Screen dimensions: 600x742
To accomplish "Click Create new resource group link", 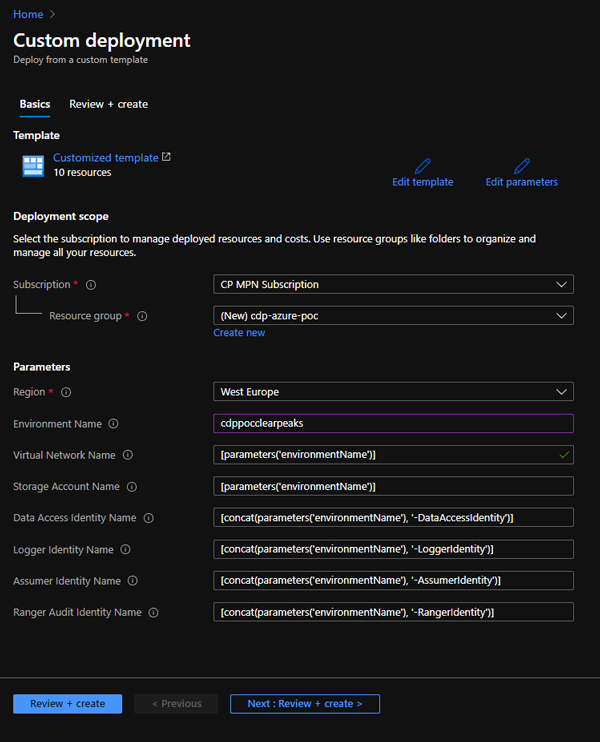I will coord(239,333).
